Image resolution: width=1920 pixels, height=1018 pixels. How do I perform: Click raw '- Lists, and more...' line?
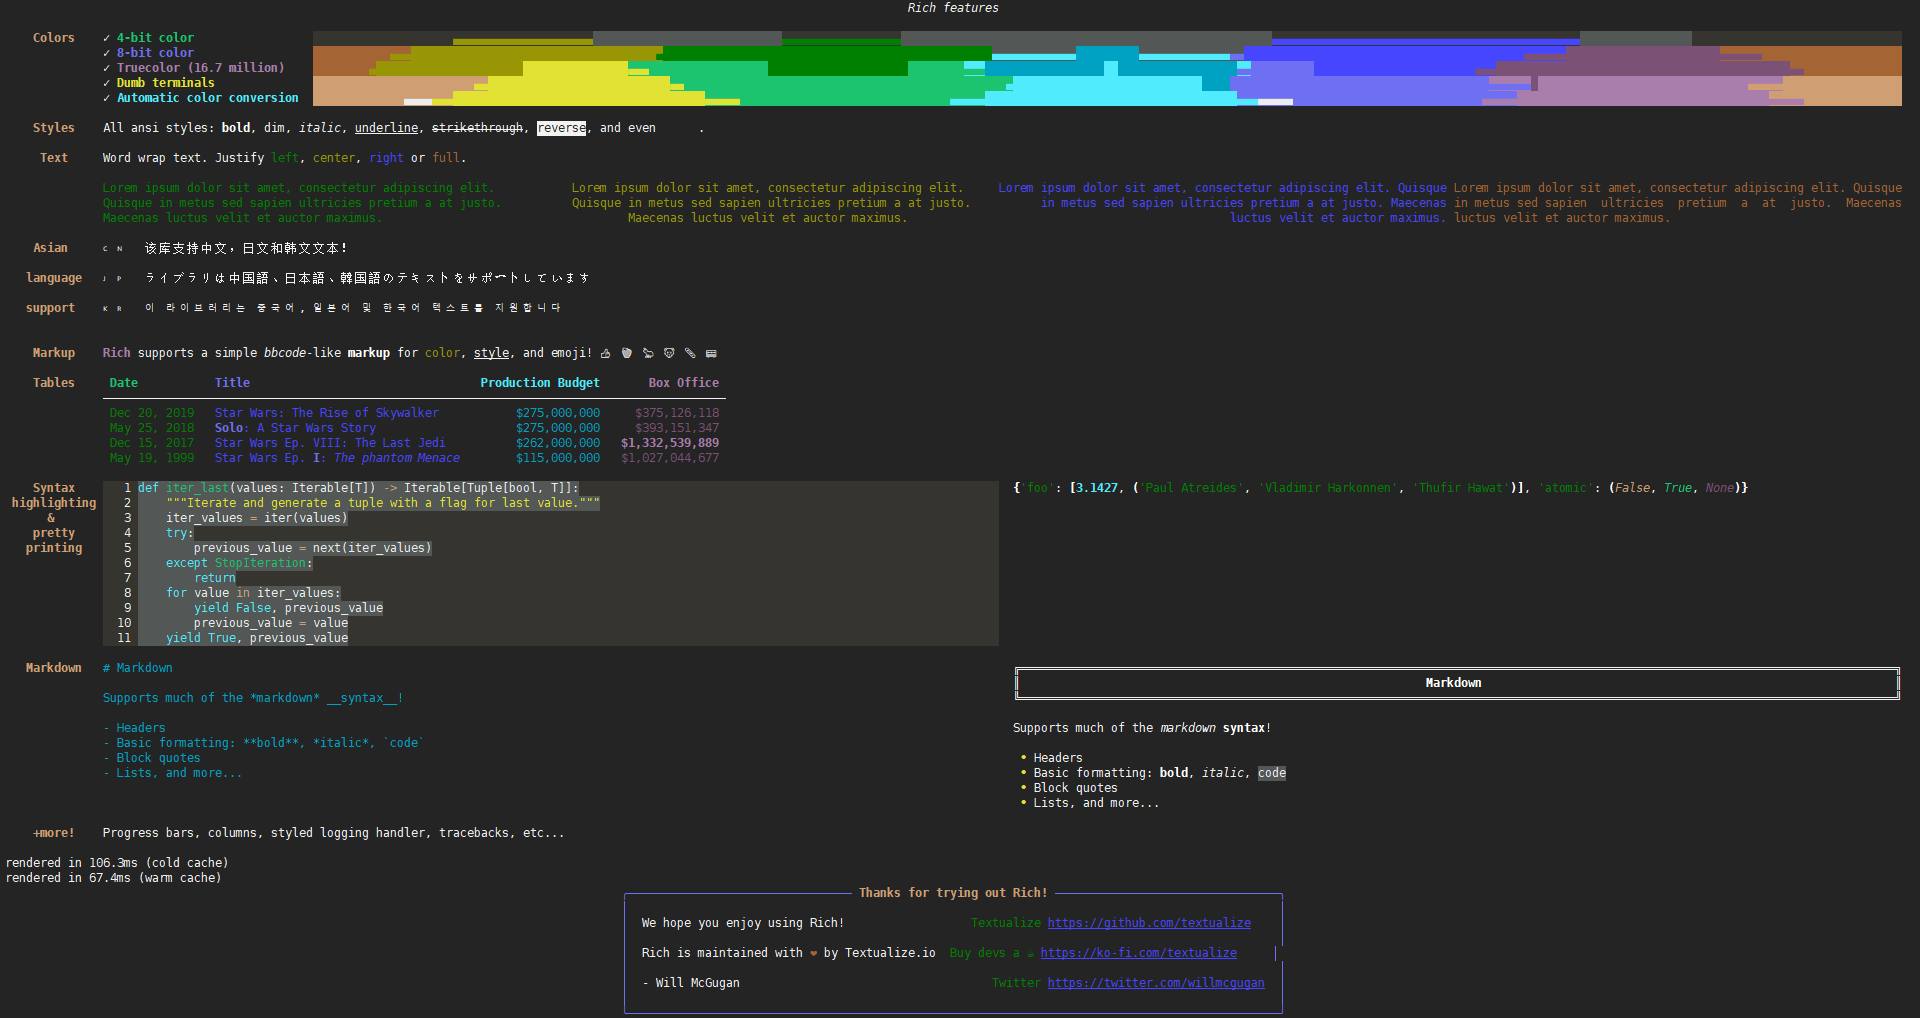pyautogui.click(x=172, y=773)
